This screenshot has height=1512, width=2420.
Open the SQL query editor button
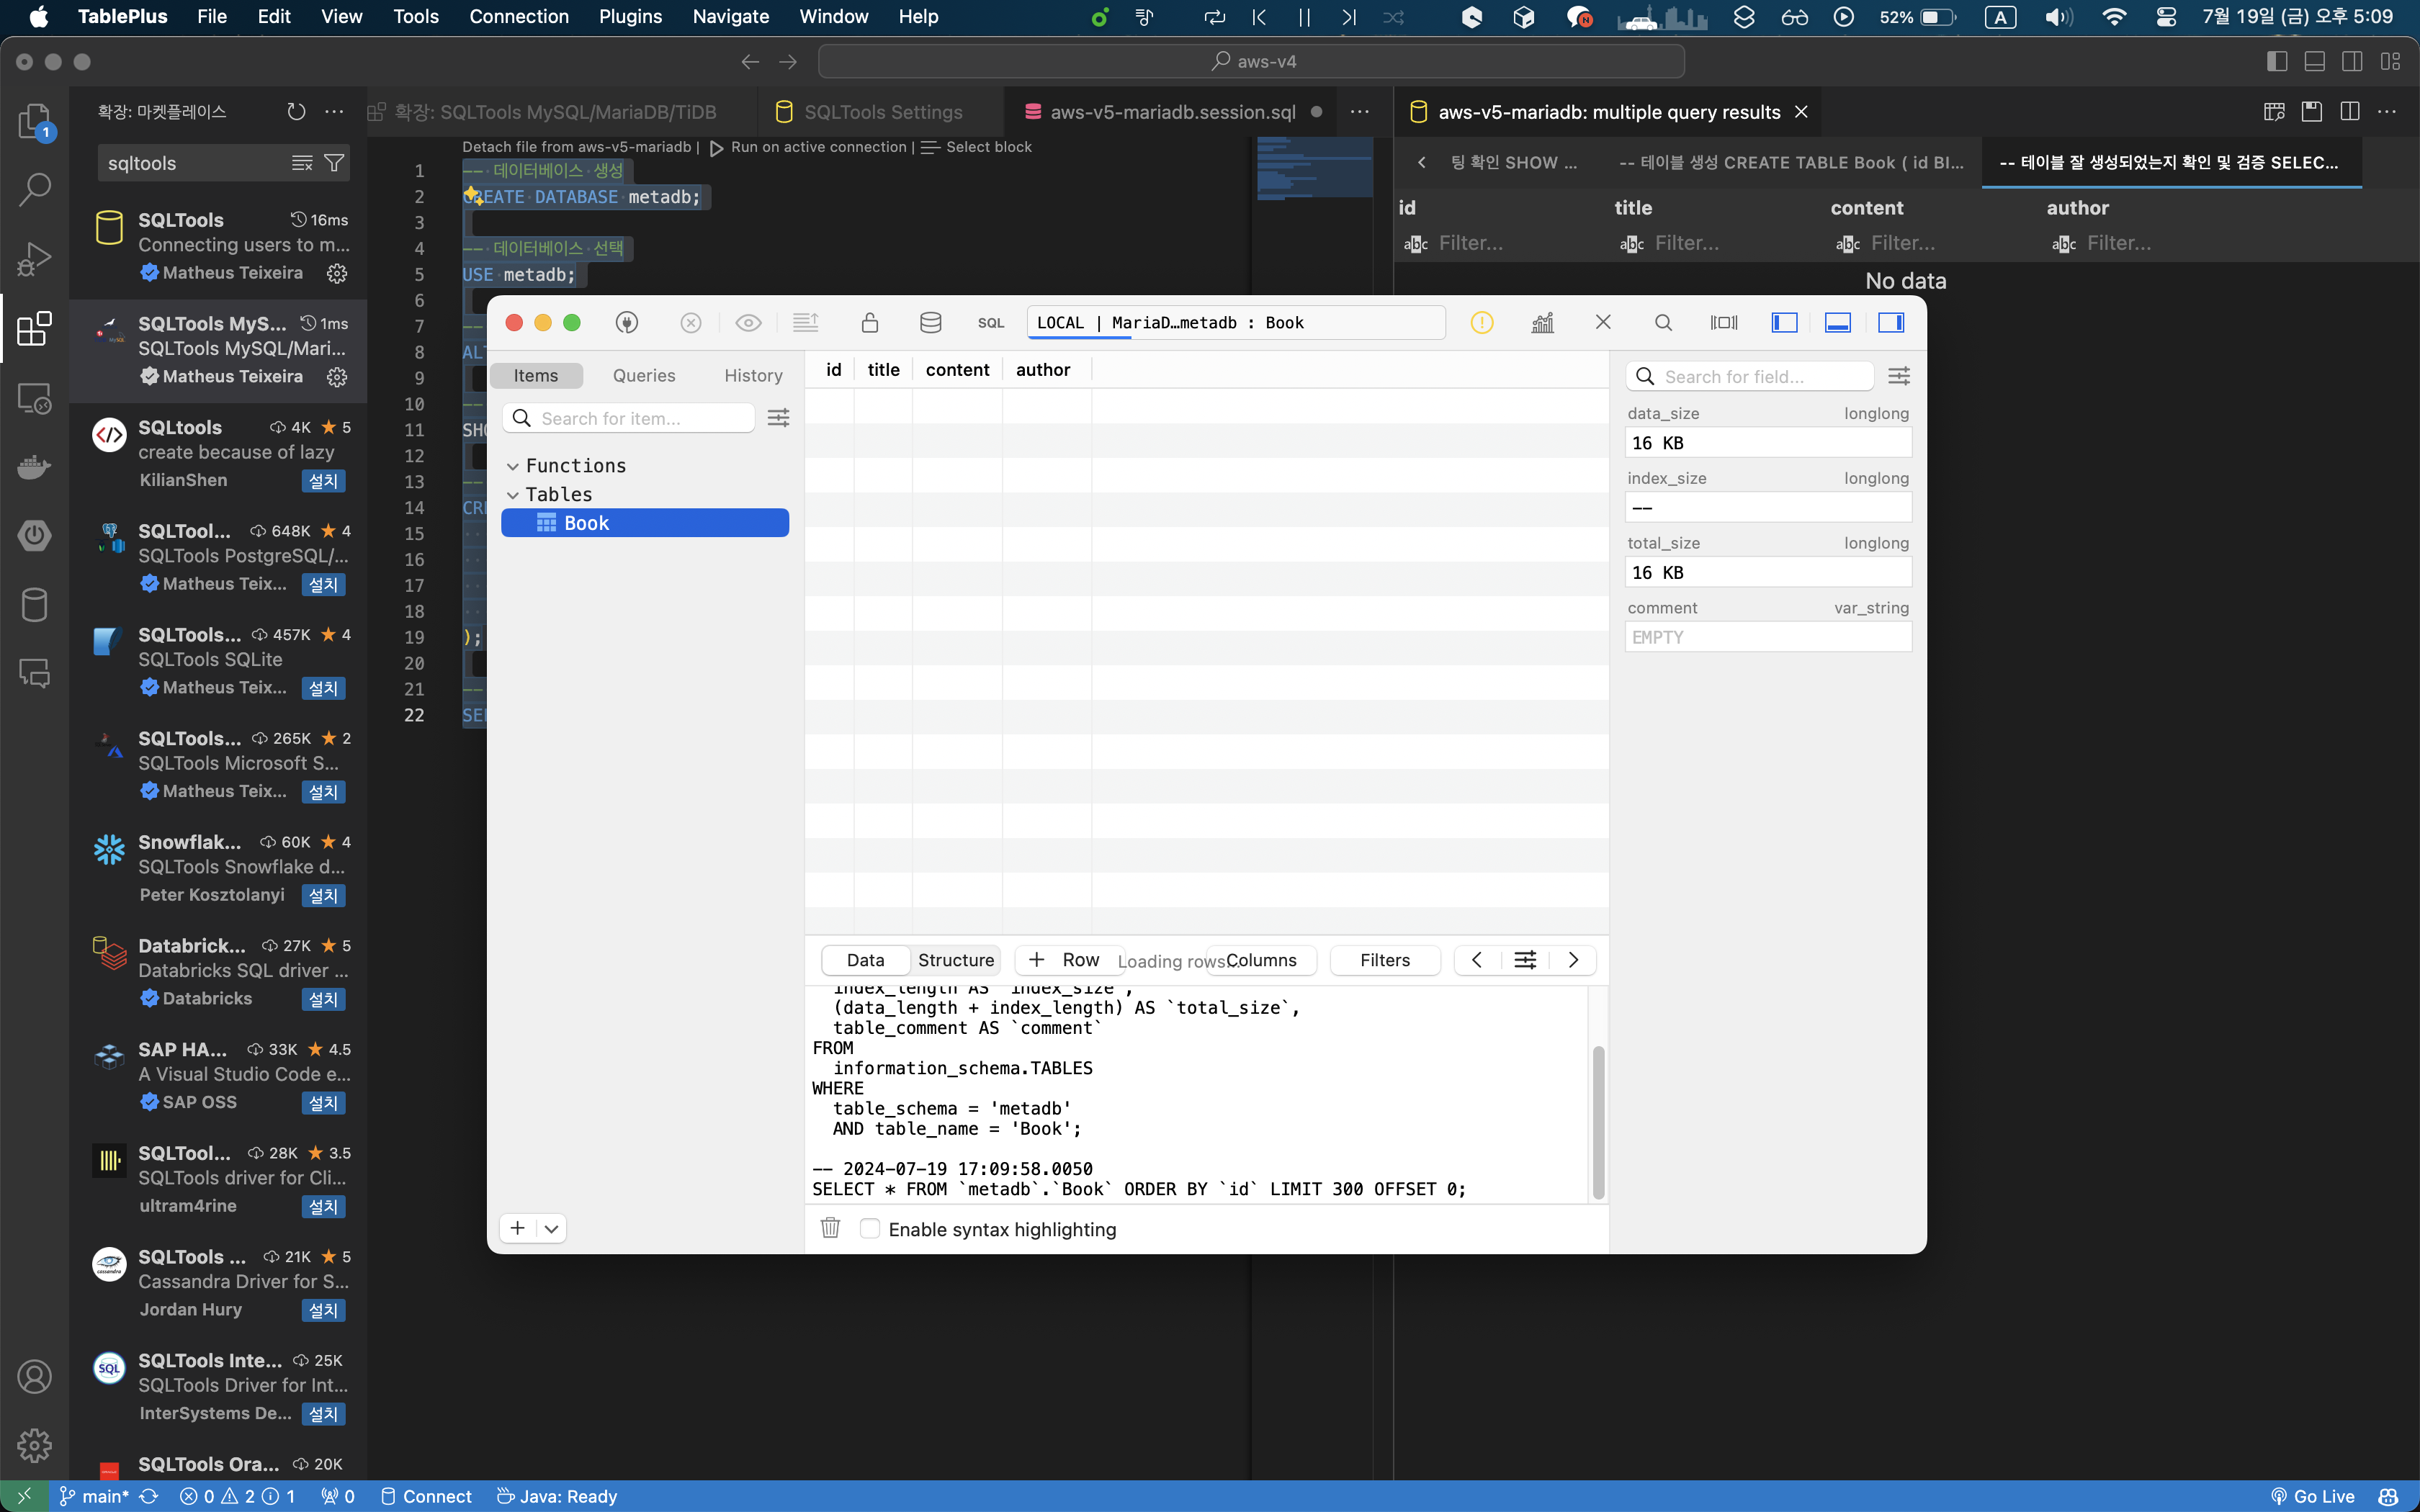tap(990, 322)
